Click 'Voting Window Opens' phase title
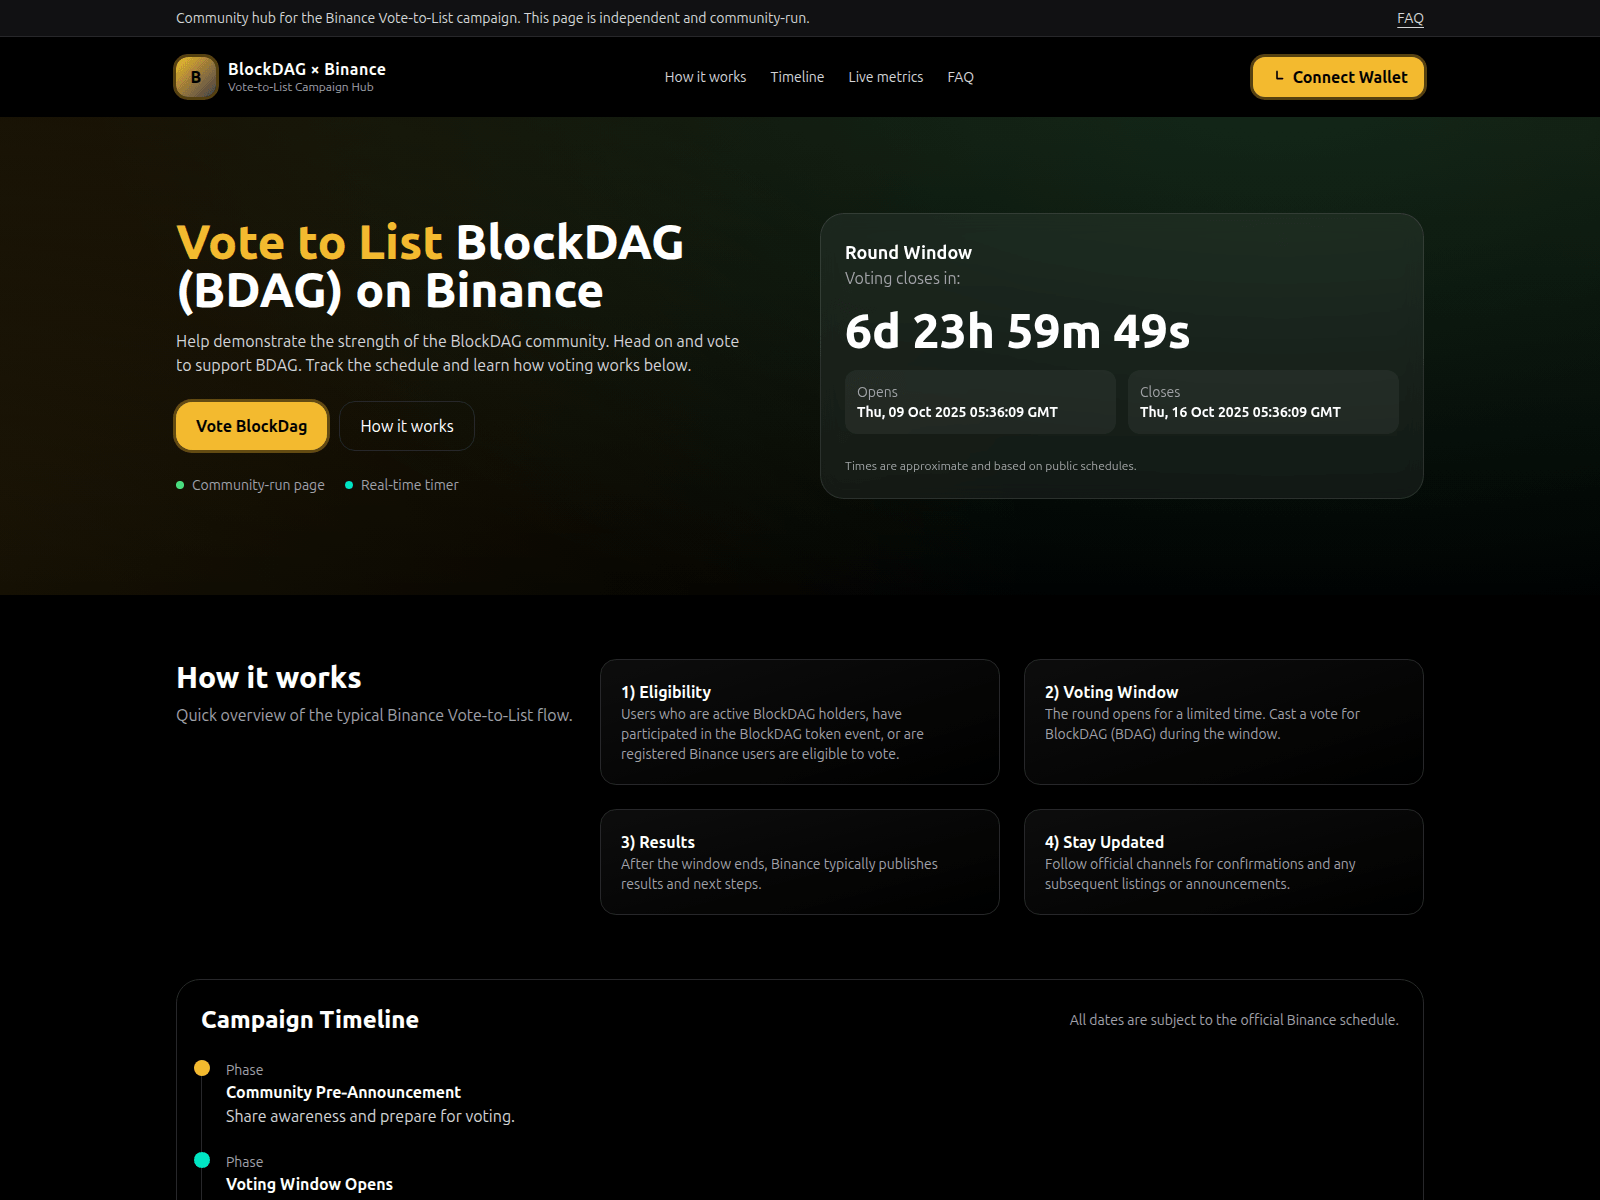 pyautogui.click(x=309, y=1184)
